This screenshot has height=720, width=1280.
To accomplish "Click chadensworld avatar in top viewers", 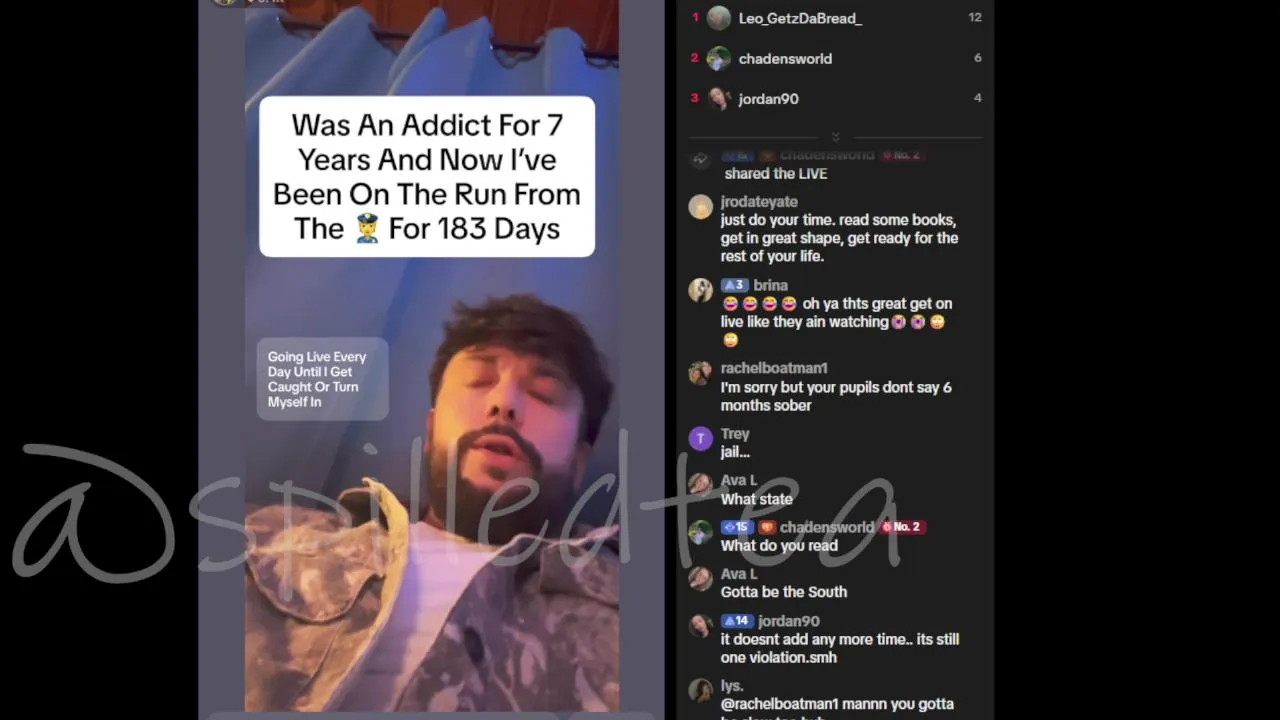I will (719, 58).
